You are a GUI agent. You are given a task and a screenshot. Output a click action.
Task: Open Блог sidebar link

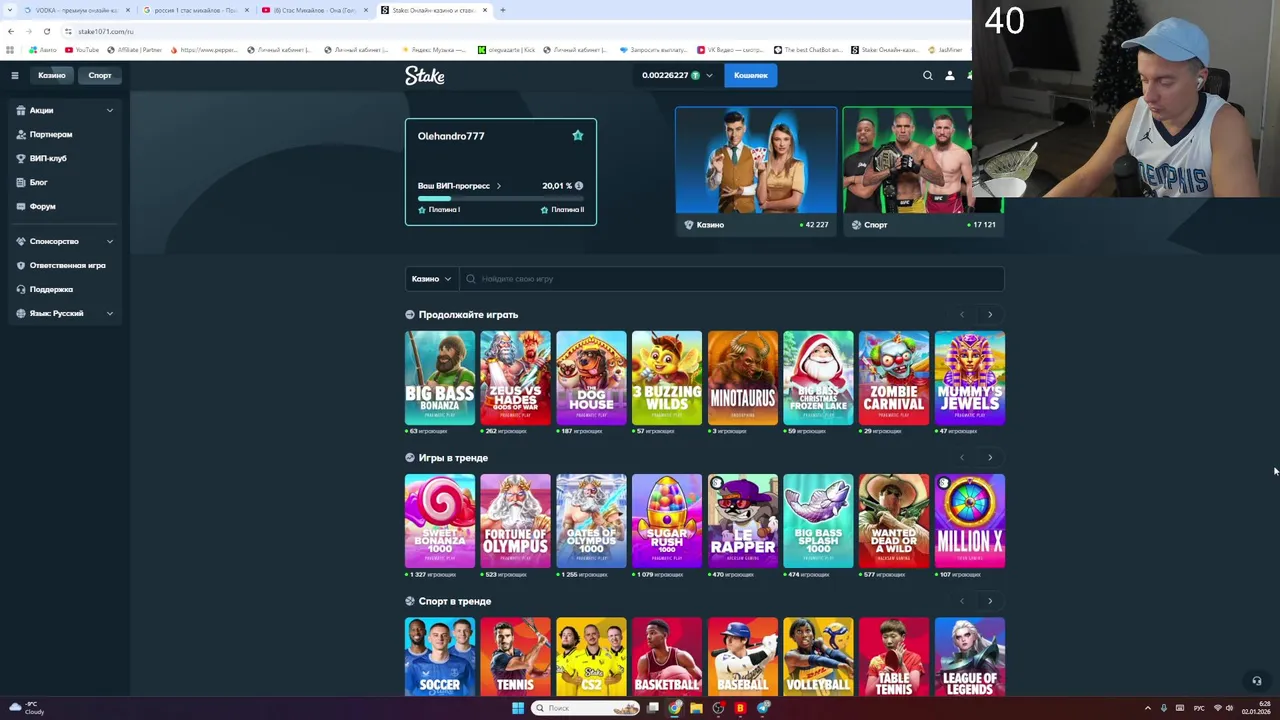point(39,182)
